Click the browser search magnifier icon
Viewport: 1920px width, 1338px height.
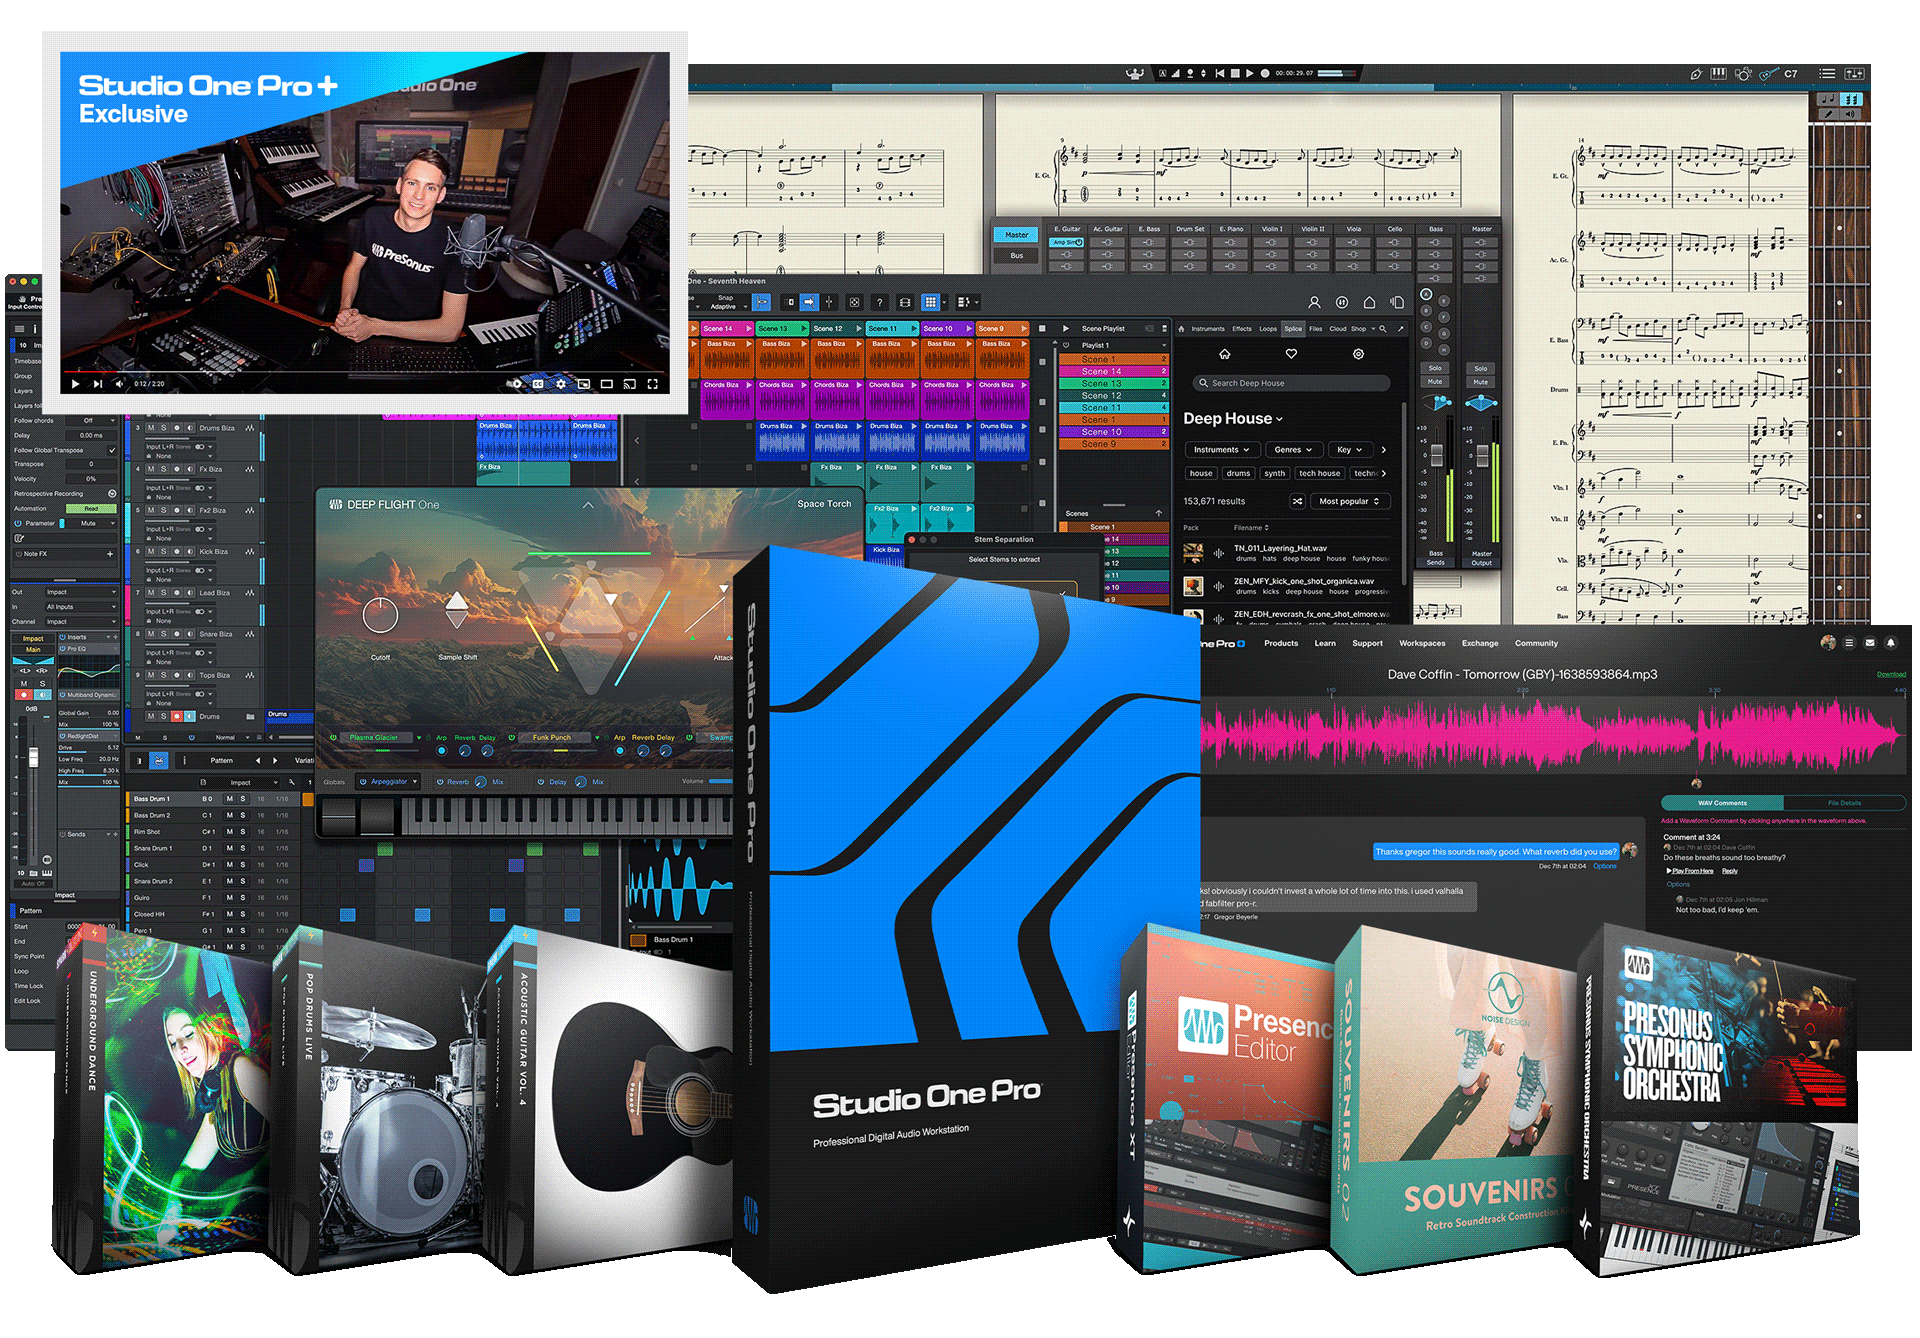click(1383, 328)
